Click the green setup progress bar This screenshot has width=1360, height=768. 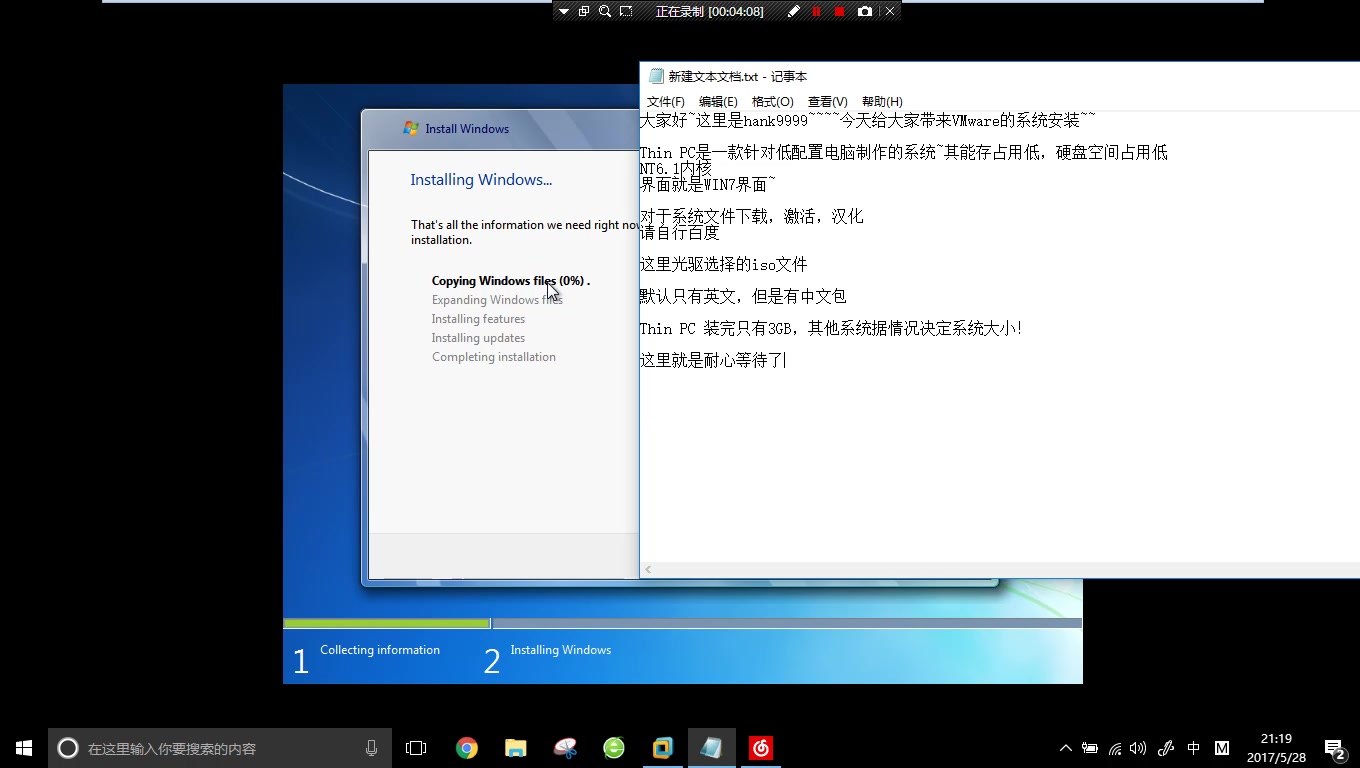387,623
